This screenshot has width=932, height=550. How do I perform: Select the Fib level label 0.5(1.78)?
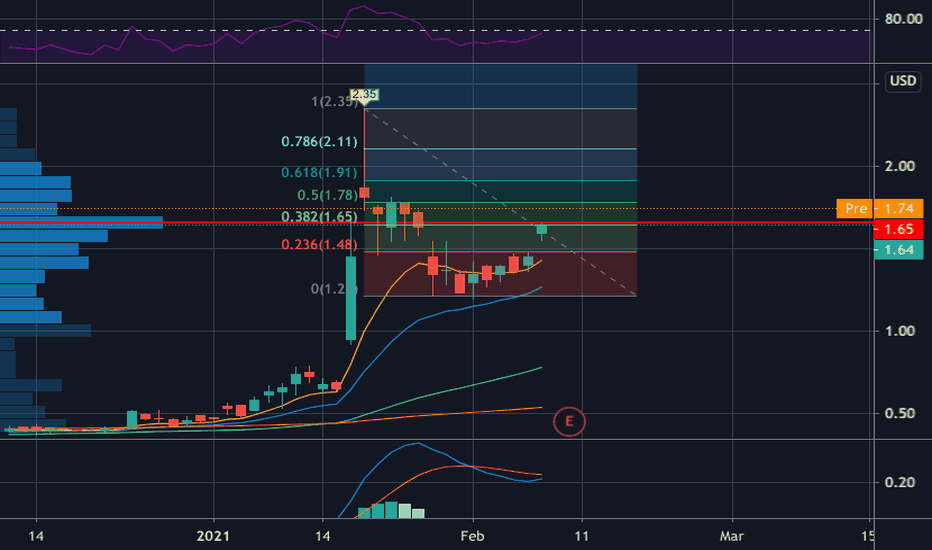328,195
